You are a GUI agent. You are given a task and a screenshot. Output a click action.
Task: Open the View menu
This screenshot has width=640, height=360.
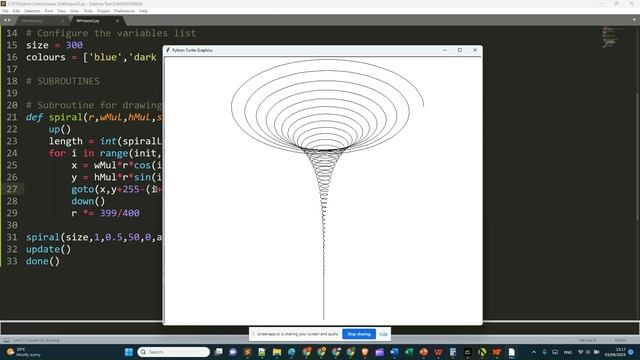pos(61,11)
